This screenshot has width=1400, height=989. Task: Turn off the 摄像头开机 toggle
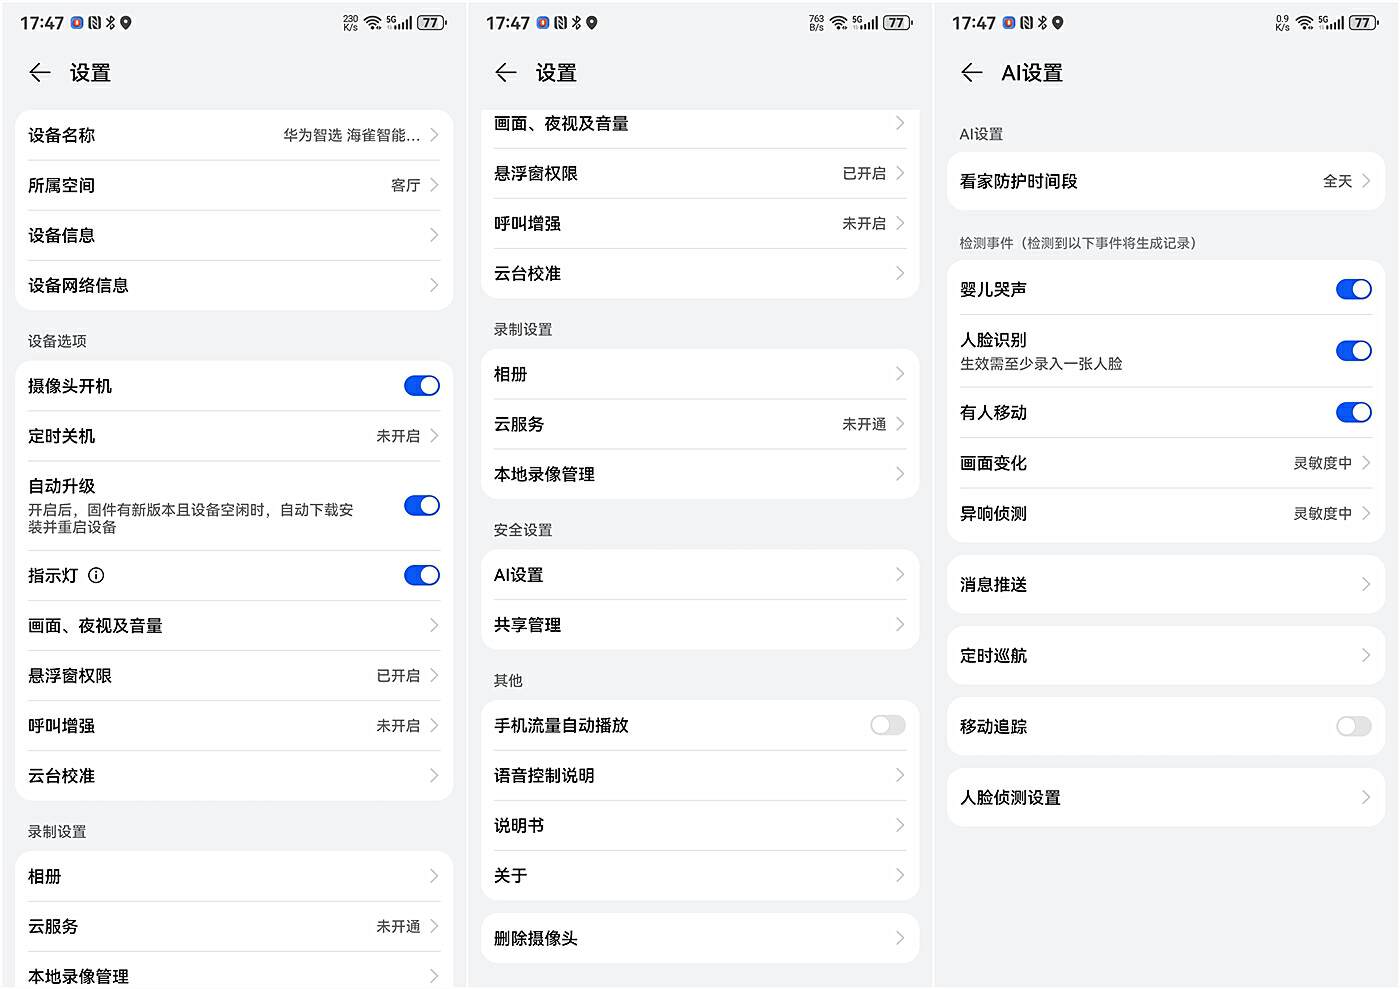pyautogui.click(x=421, y=385)
